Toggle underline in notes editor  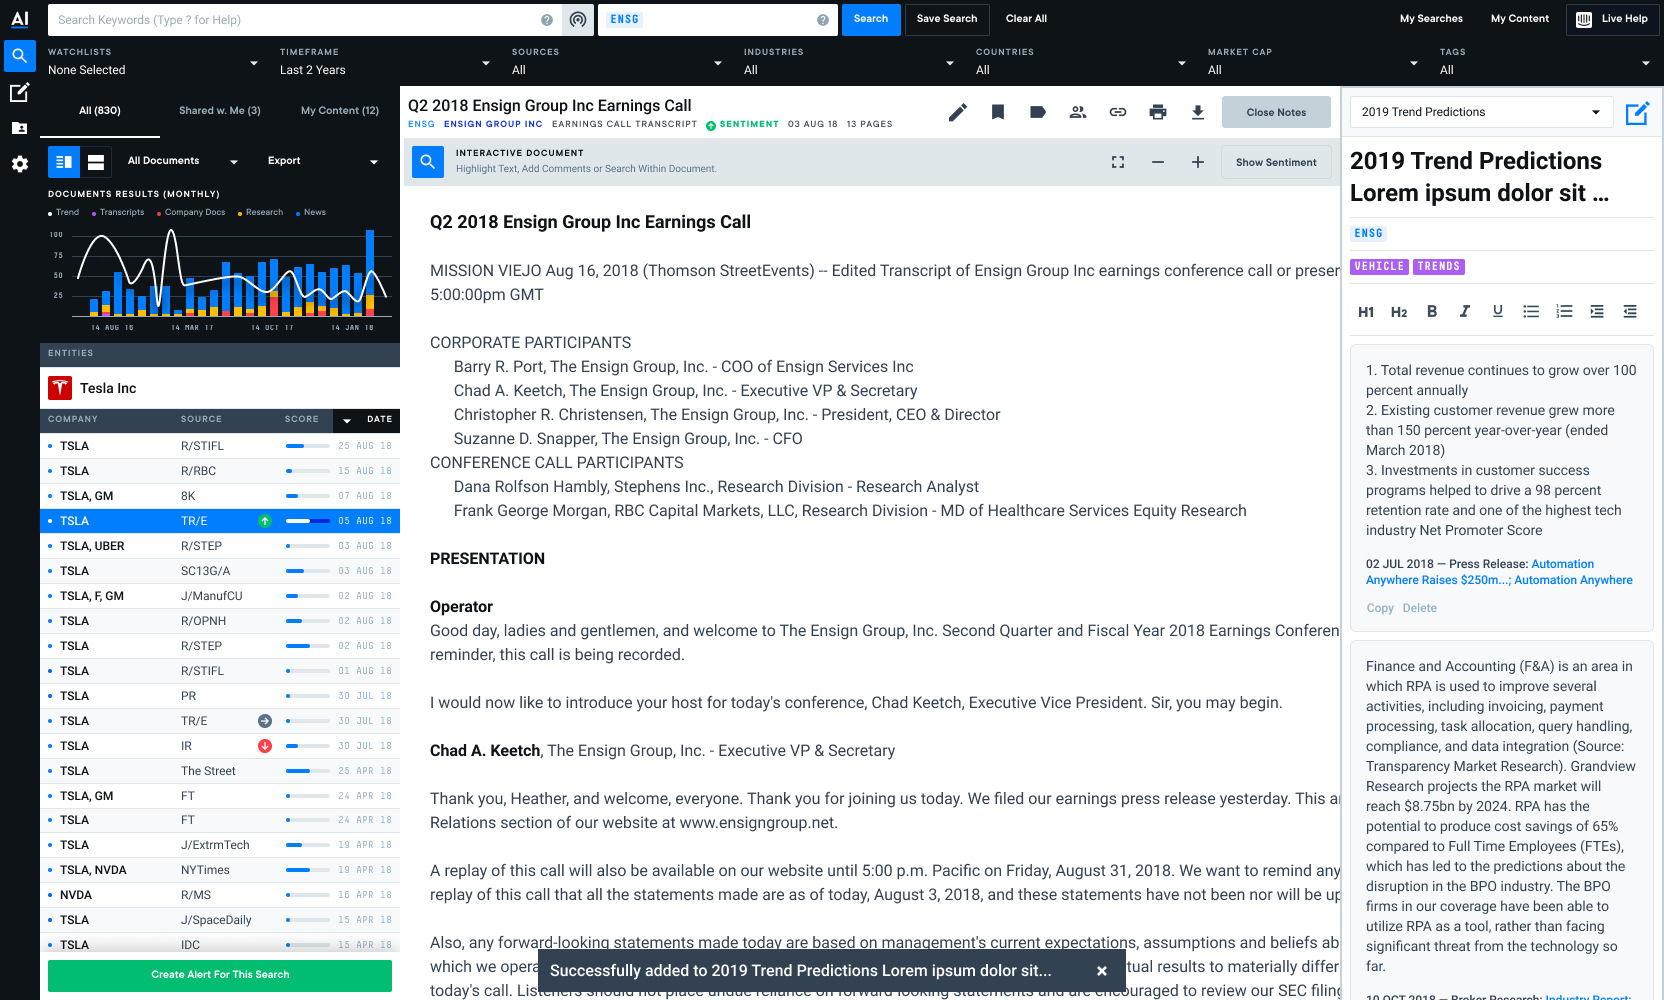[1498, 311]
